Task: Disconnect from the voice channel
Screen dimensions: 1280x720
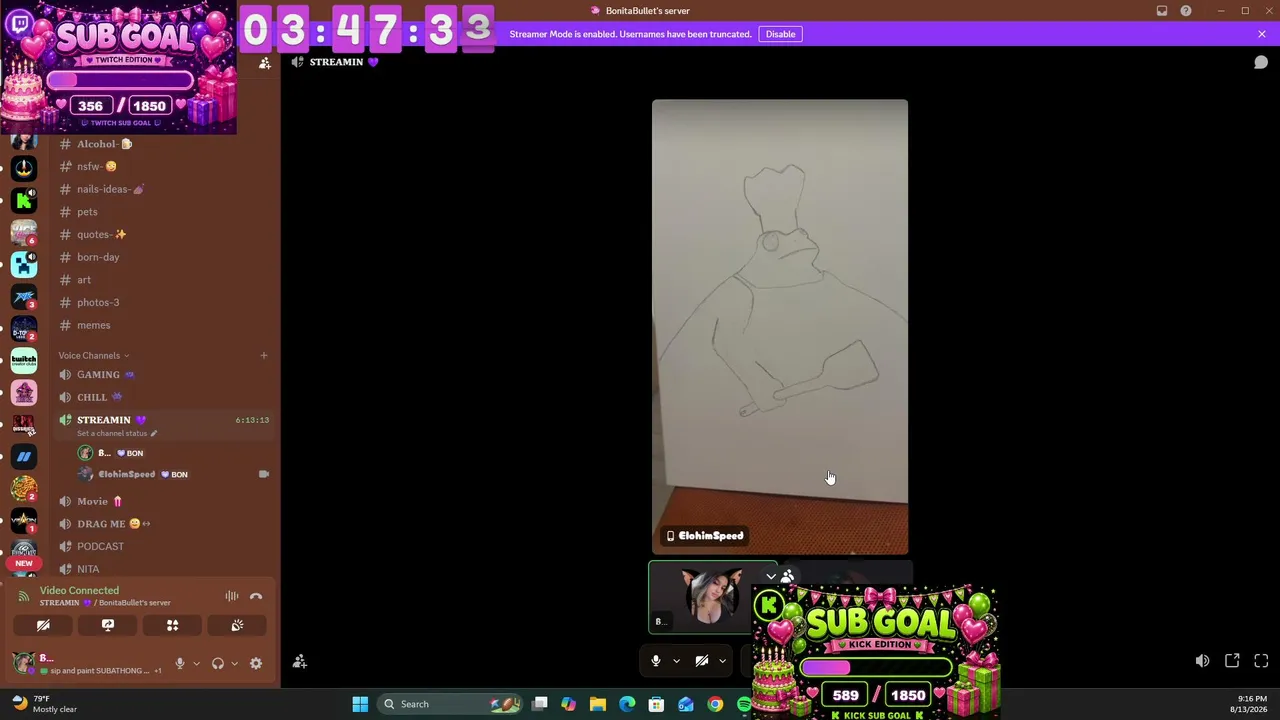Action: 256,596
